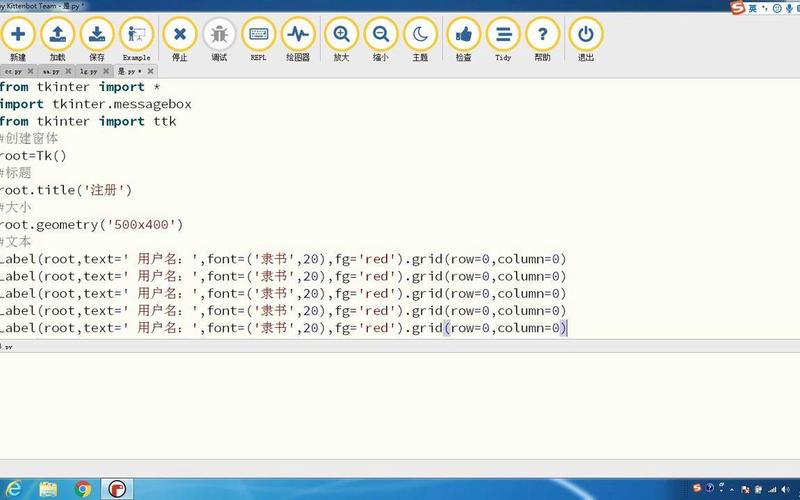Open network signal tray icon
Image resolution: width=800 pixels, height=500 pixels.
772,489
